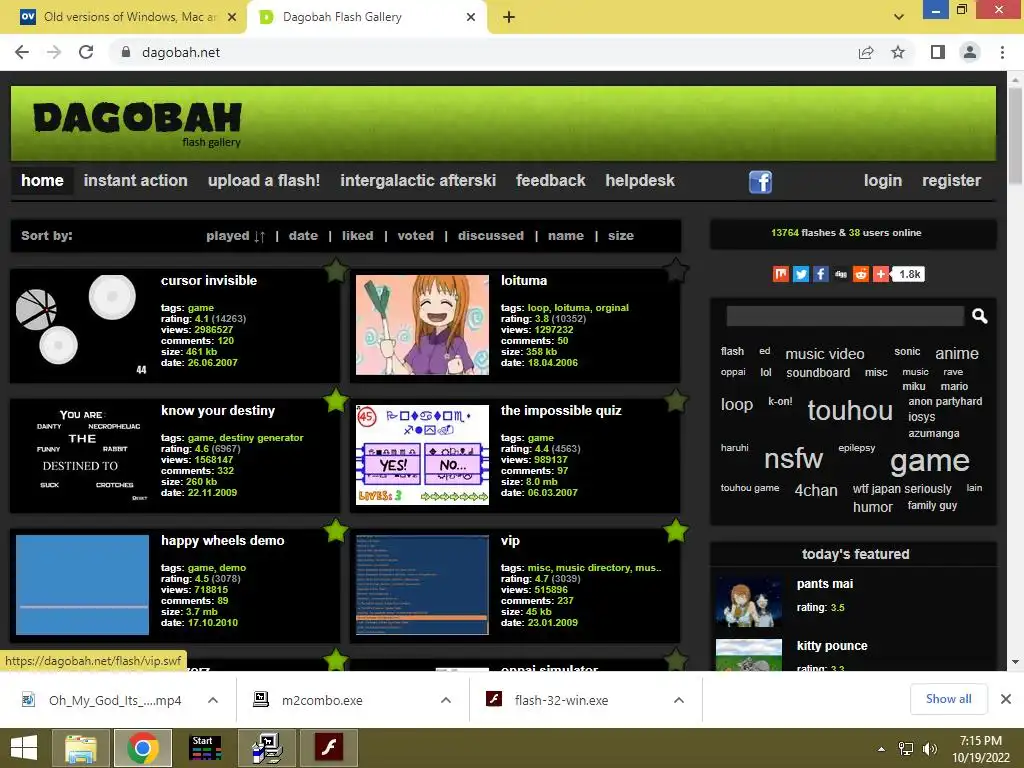Click the Facebook icon in the navigation bar
The image size is (1024, 768).
760,181
